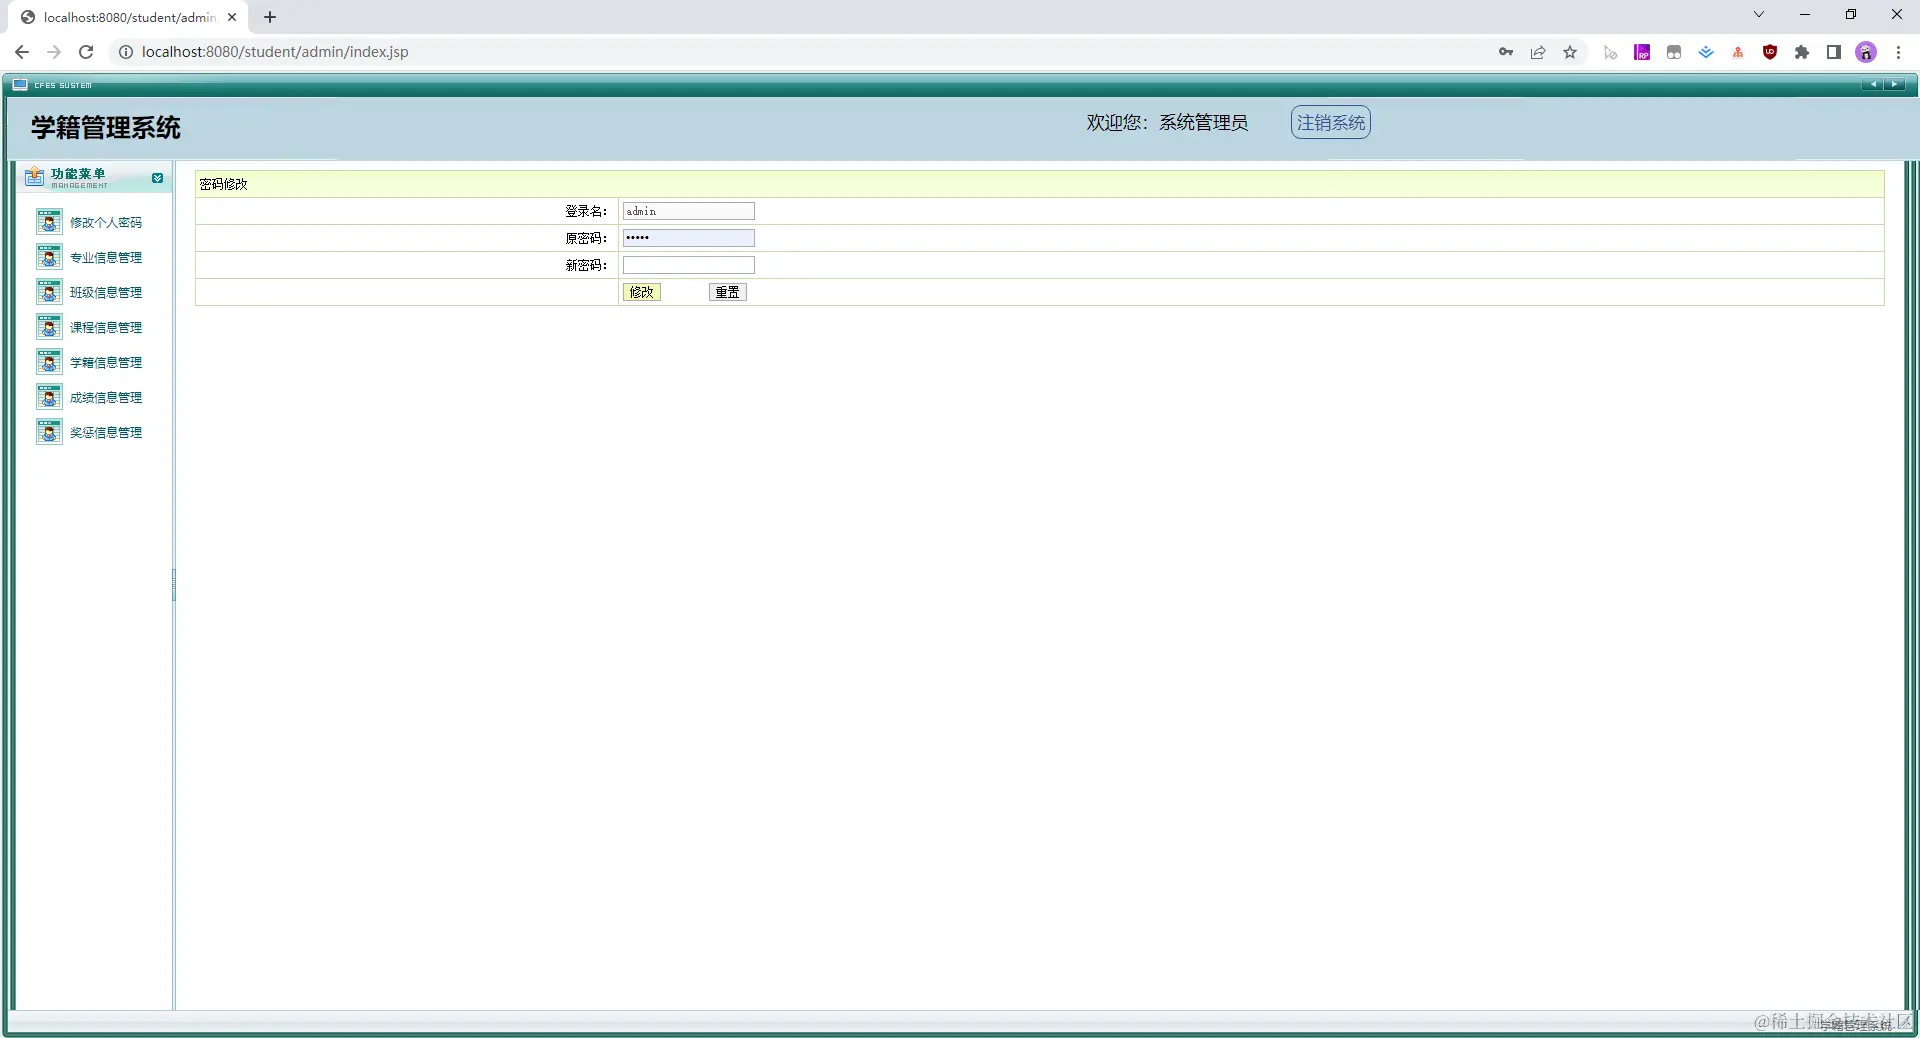Open the Chrome three-dot menu
This screenshot has width=1920, height=1038.
[x=1898, y=52]
